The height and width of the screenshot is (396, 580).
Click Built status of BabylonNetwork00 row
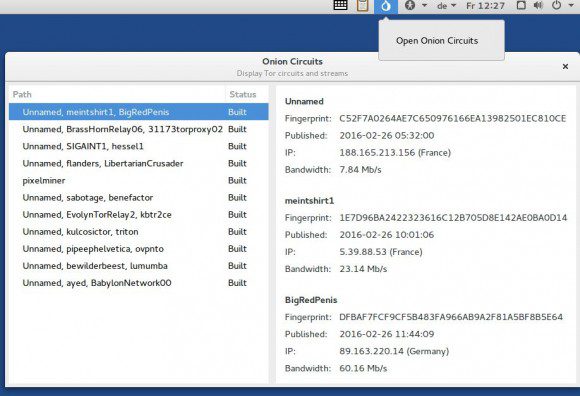237,283
